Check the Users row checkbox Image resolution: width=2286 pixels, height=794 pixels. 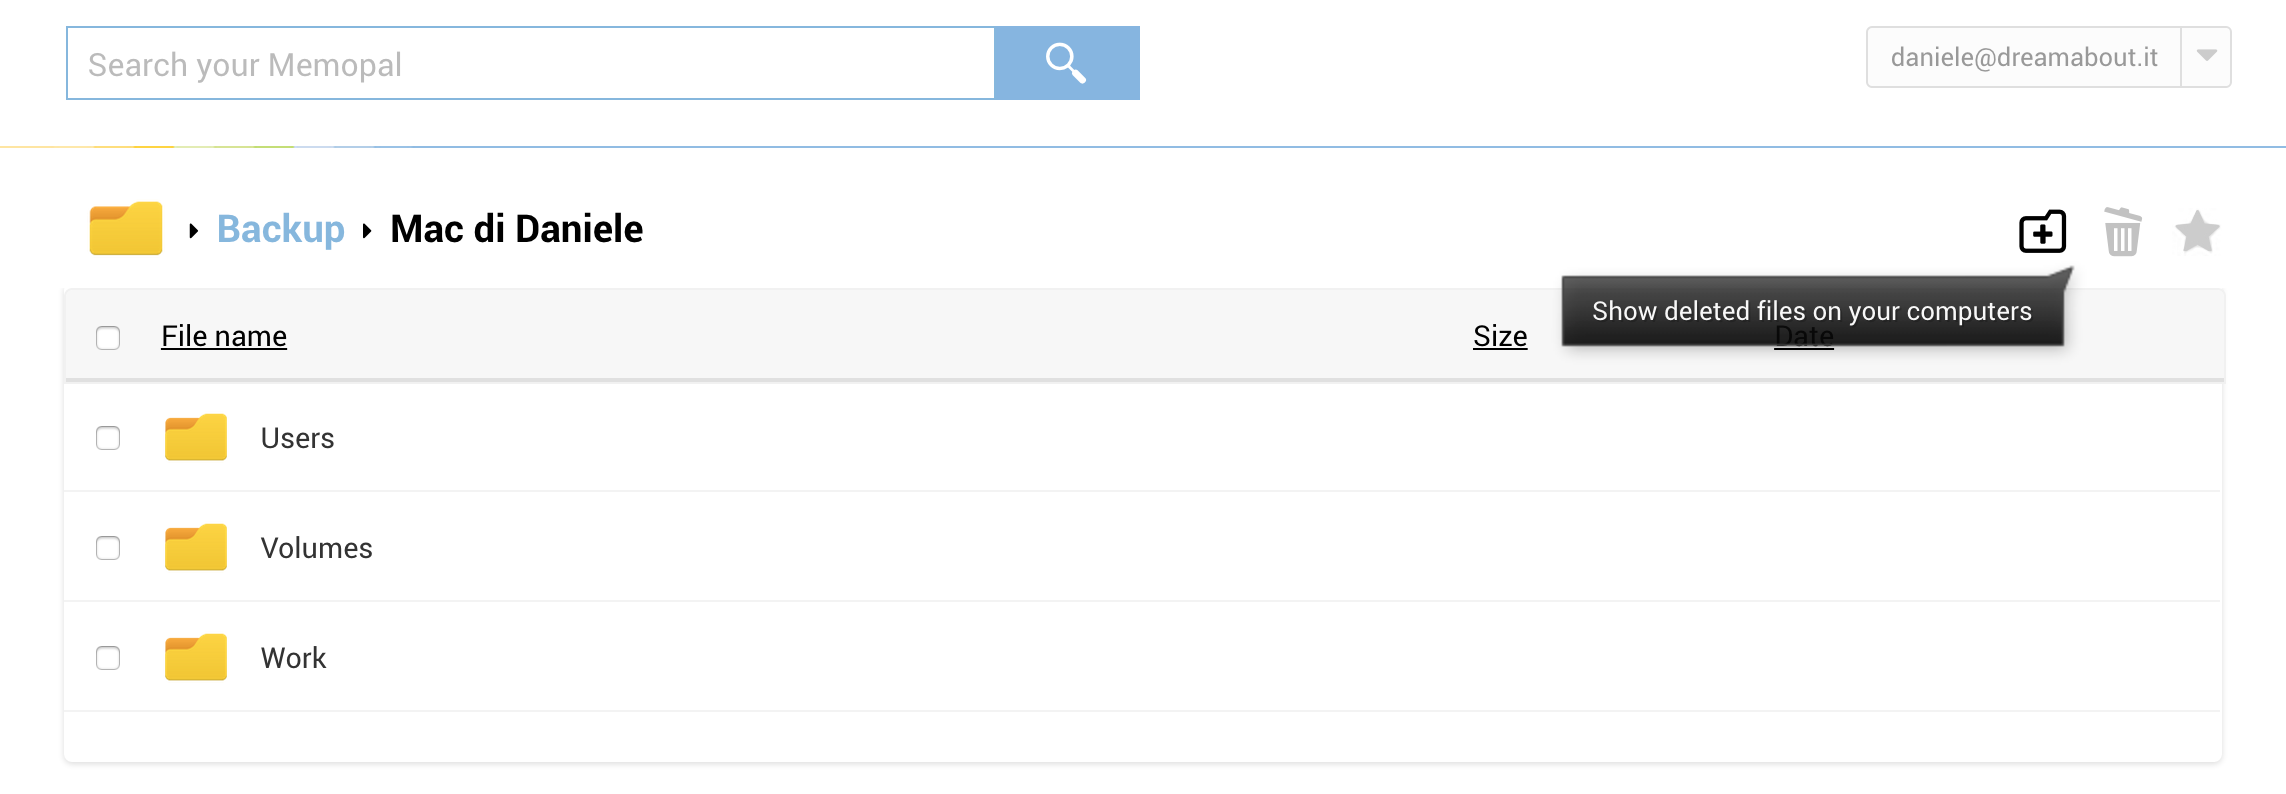108,438
